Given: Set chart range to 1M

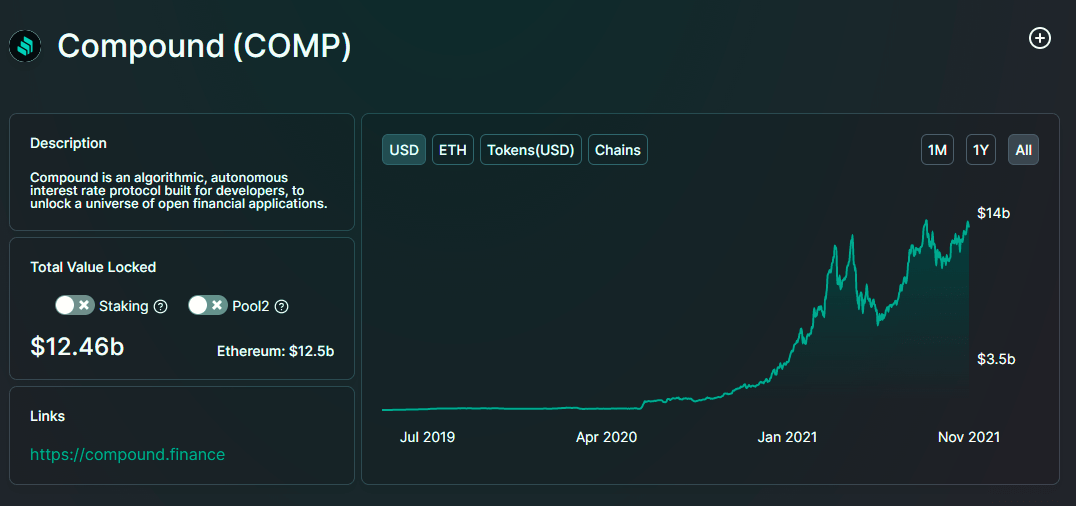Looking at the screenshot, I should pos(937,150).
